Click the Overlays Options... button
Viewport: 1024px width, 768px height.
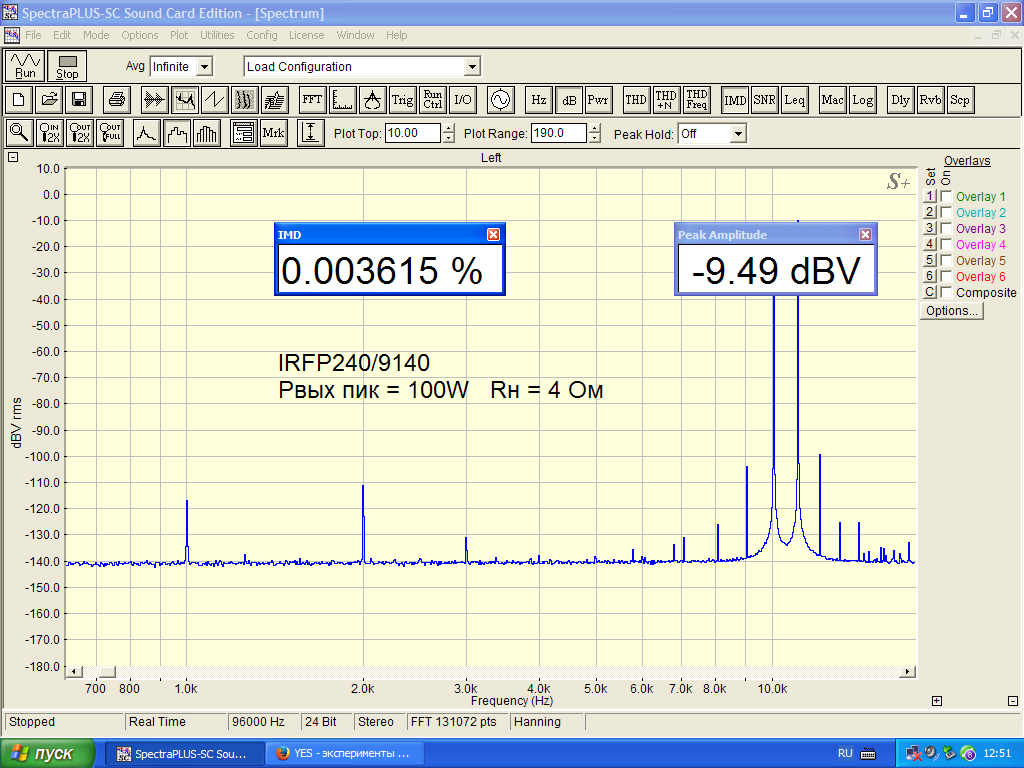click(x=951, y=311)
